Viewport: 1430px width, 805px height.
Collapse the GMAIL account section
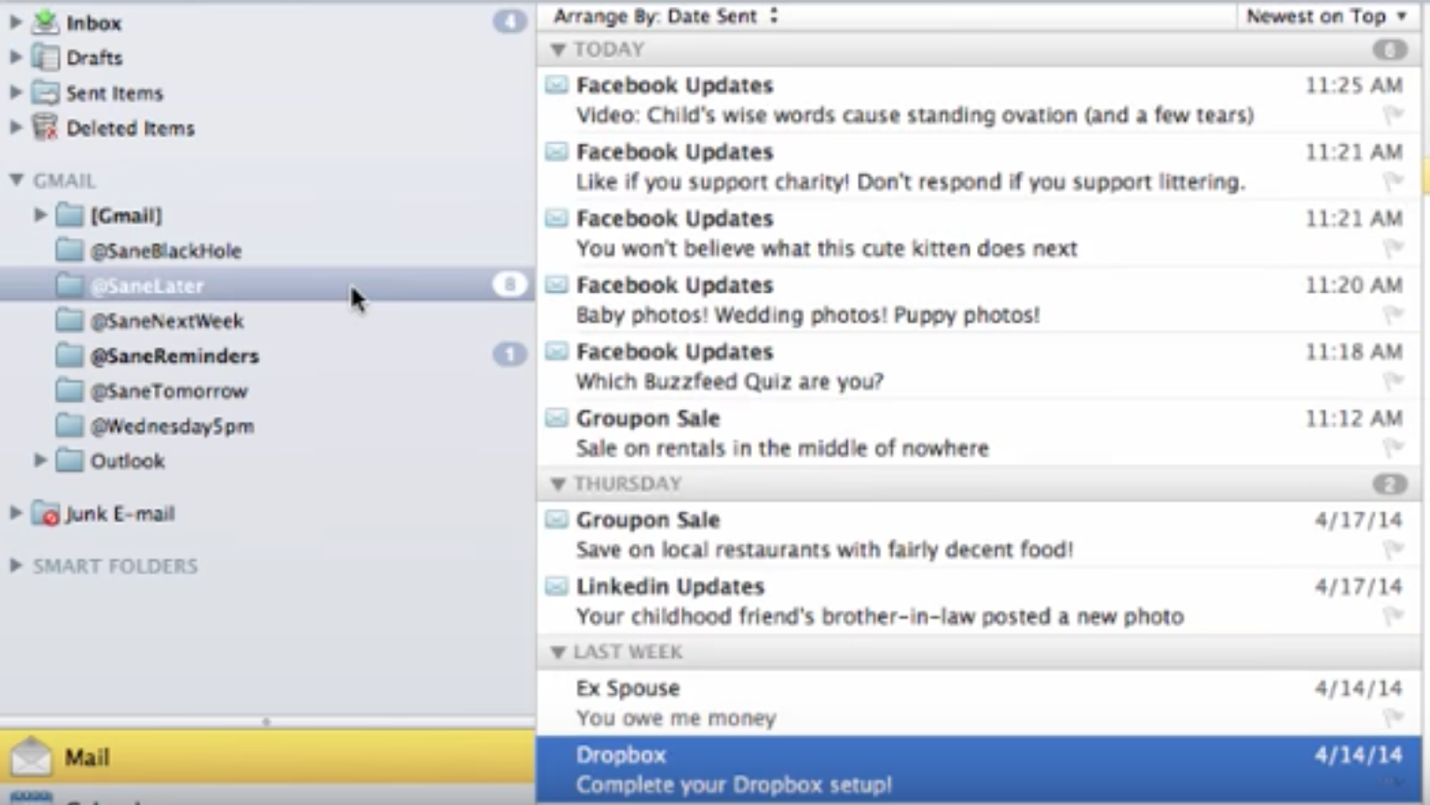tap(16, 181)
